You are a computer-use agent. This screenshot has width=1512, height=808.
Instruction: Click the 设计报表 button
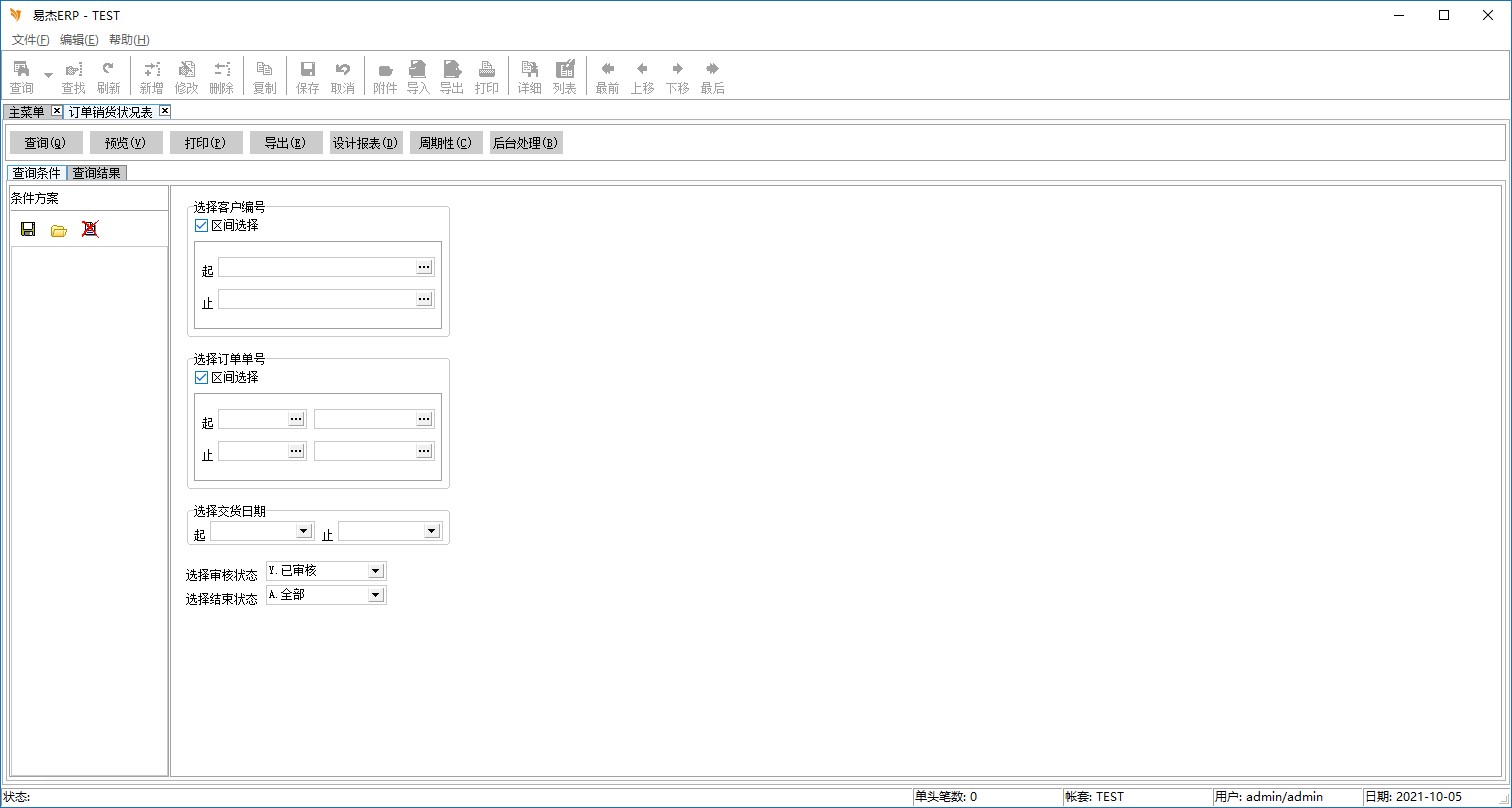(x=366, y=143)
